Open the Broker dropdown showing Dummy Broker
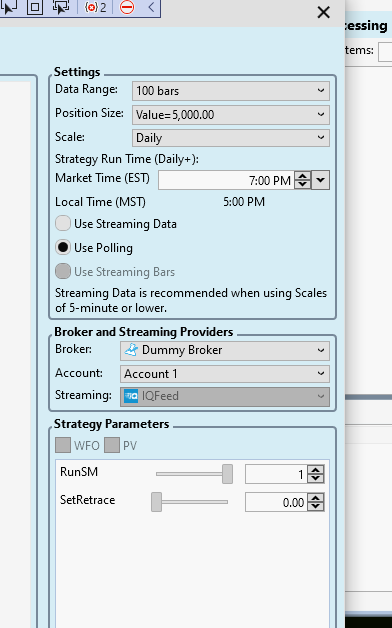392x628 pixels. [x=225, y=350]
